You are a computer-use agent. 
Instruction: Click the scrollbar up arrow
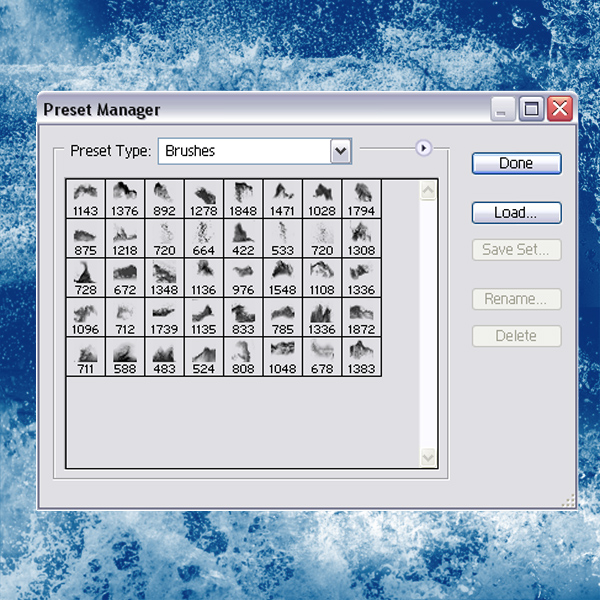coord(428,190)
